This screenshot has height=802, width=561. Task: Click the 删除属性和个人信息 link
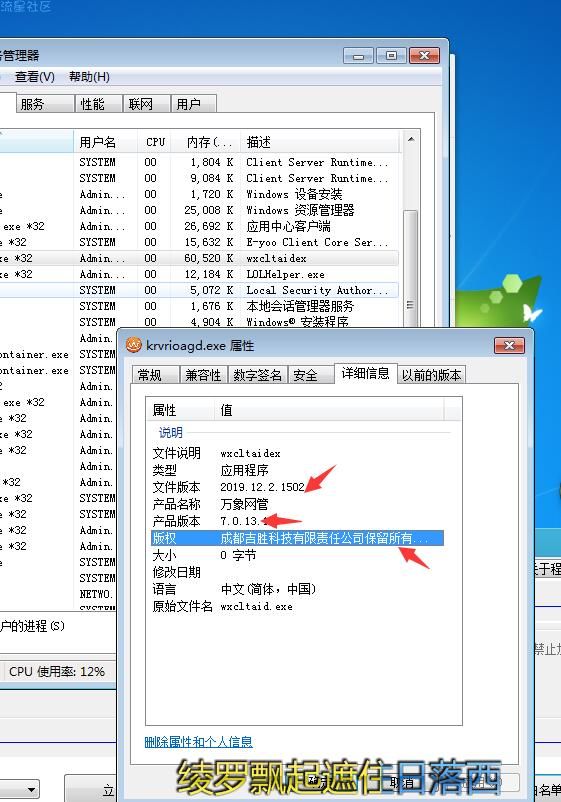tap(198, 742)
